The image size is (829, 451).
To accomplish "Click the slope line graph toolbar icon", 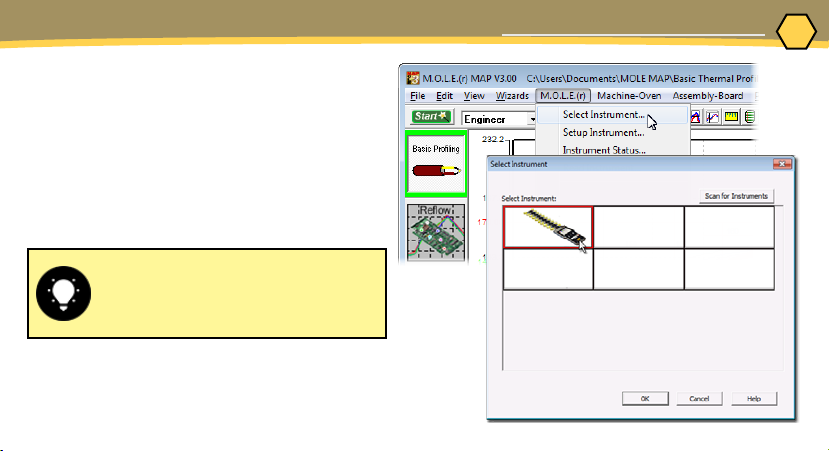I will [713, 117].
